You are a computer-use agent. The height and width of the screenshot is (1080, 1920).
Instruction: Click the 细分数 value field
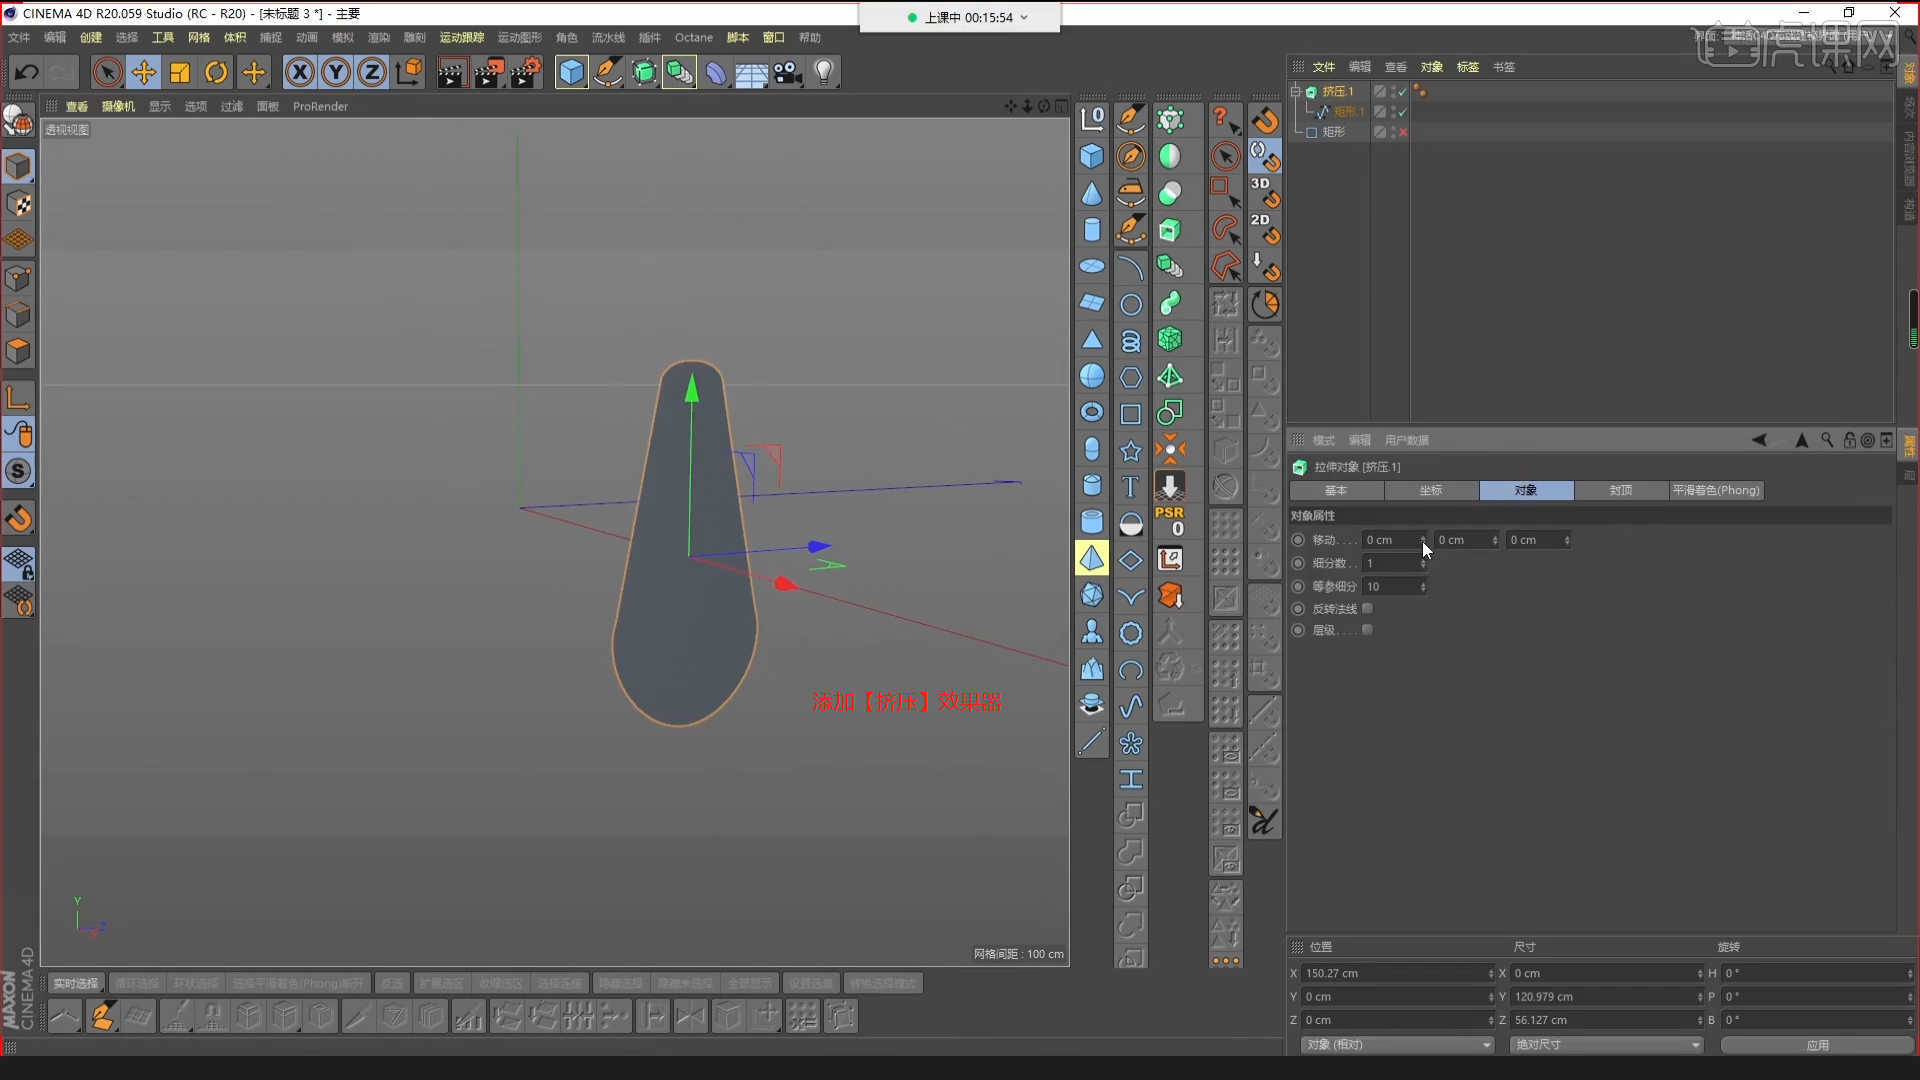pyautogui.click(x=1390, y=563)
